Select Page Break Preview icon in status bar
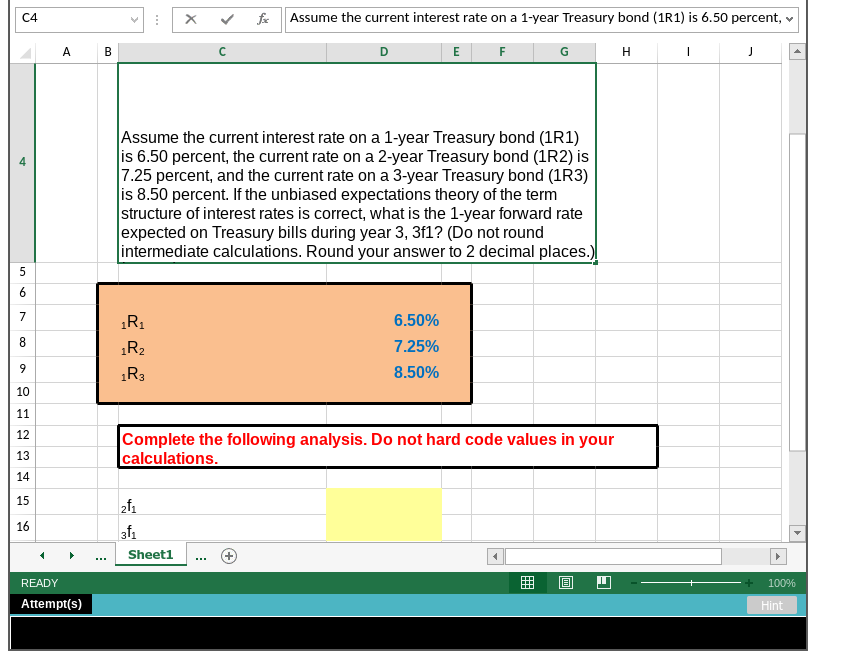Viewport: 841px width, 671px height. click(x=604, y=583)
